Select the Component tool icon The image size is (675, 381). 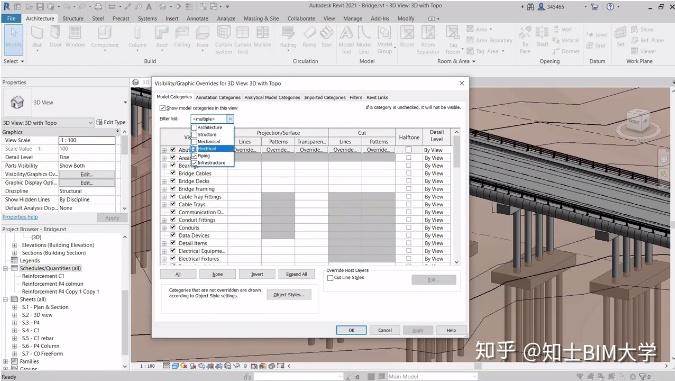click(x=105, y=33)
